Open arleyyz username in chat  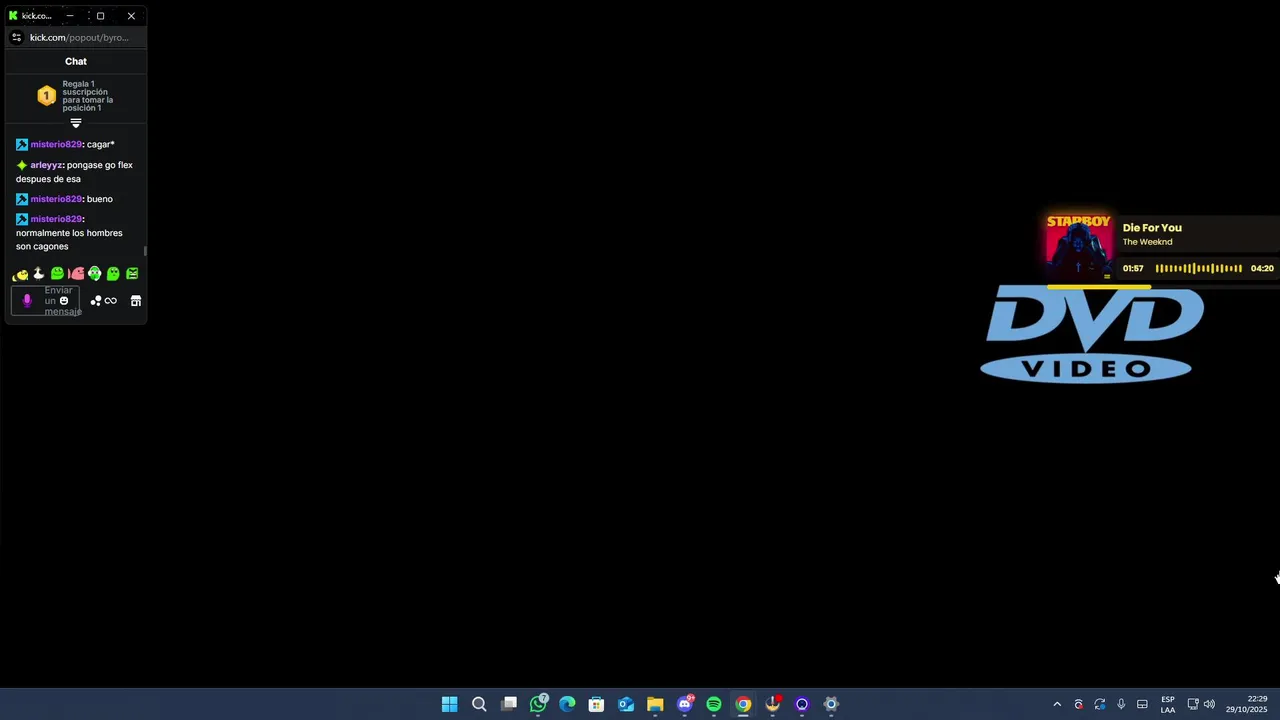[x=46, y=165]
